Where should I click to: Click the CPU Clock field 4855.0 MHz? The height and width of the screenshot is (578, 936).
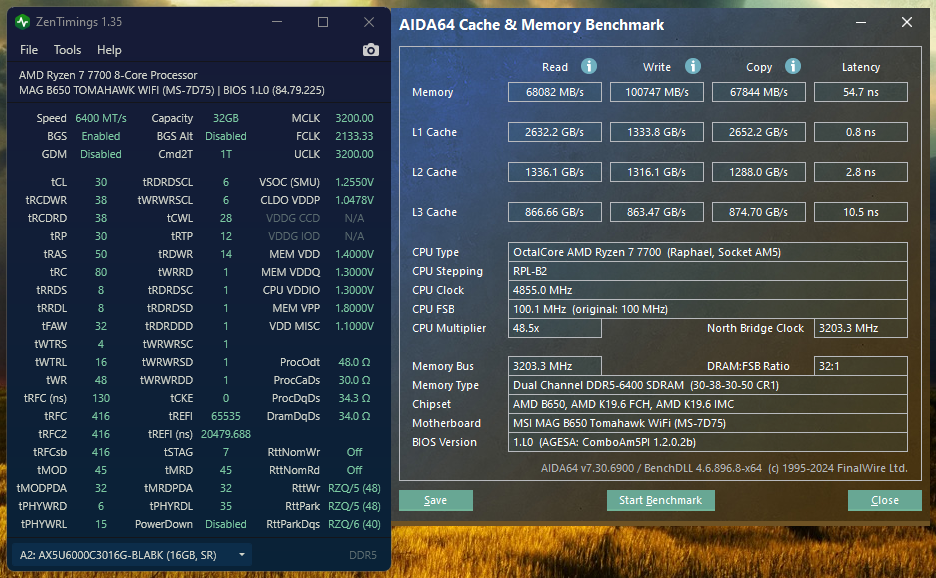[707, 290]
